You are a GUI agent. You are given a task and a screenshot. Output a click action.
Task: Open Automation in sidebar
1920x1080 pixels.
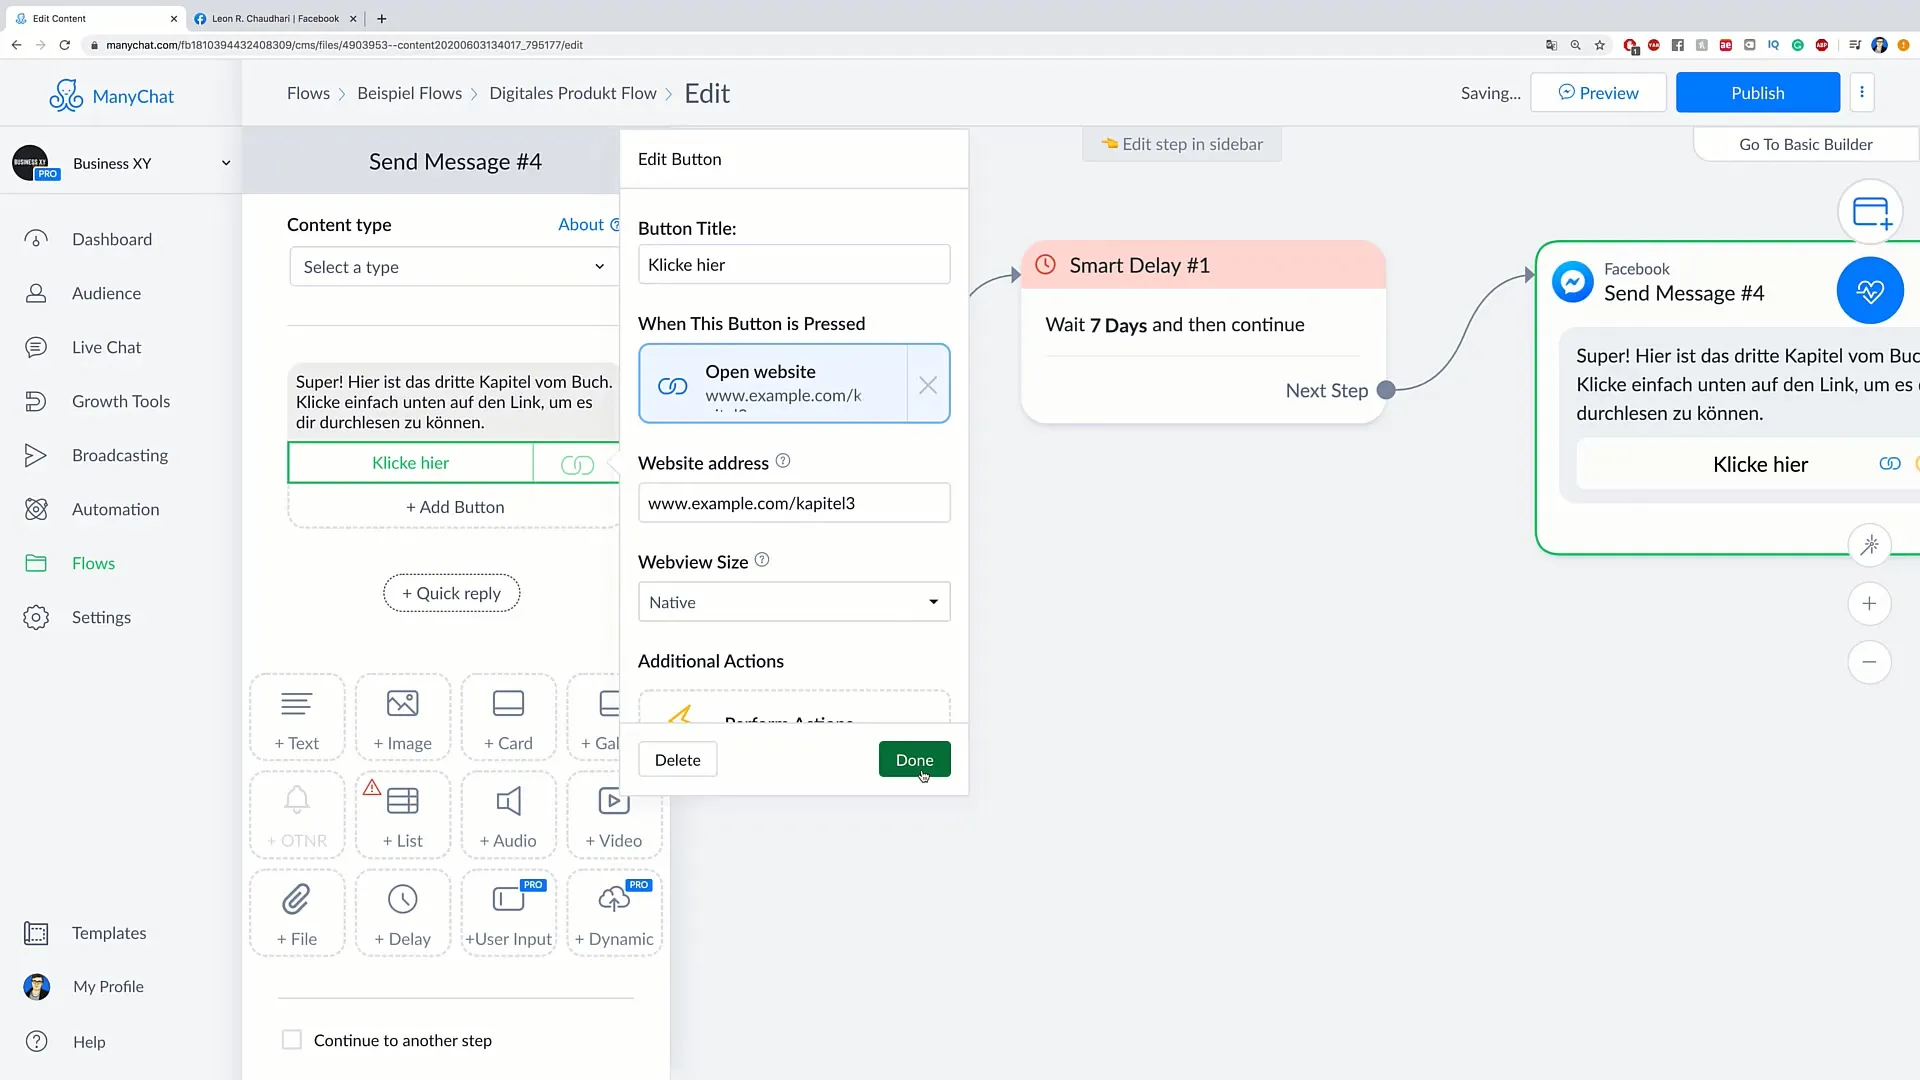coord(115,509)
